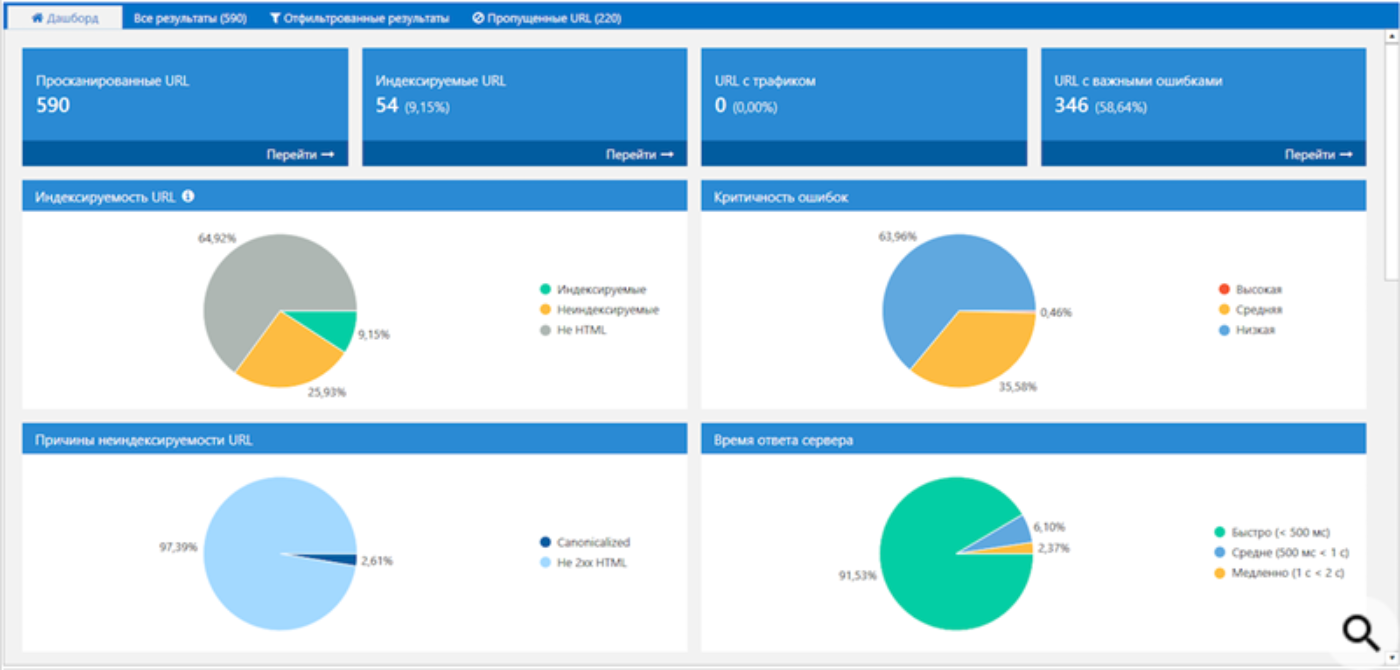Click the Индексируемые URL 54 card value
The image size is (1400, 670).
(x=387, y=105)
